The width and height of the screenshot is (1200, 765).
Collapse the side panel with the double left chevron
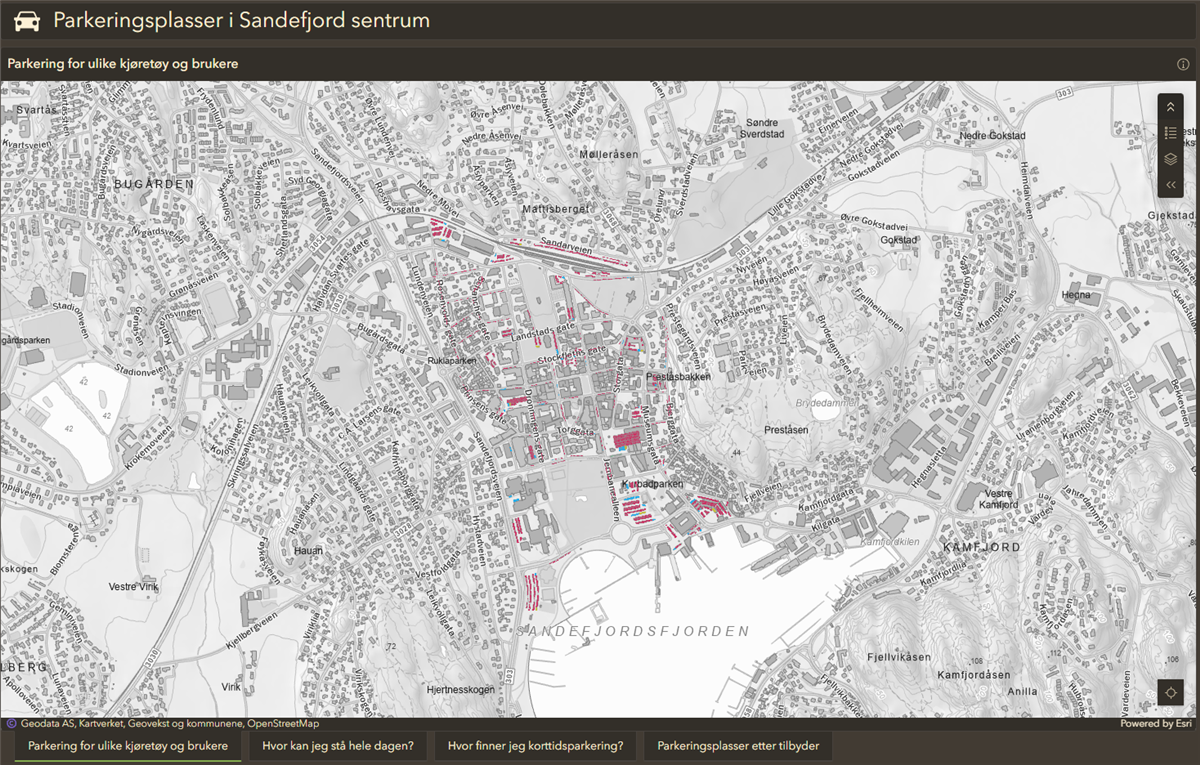point(1170,184)
